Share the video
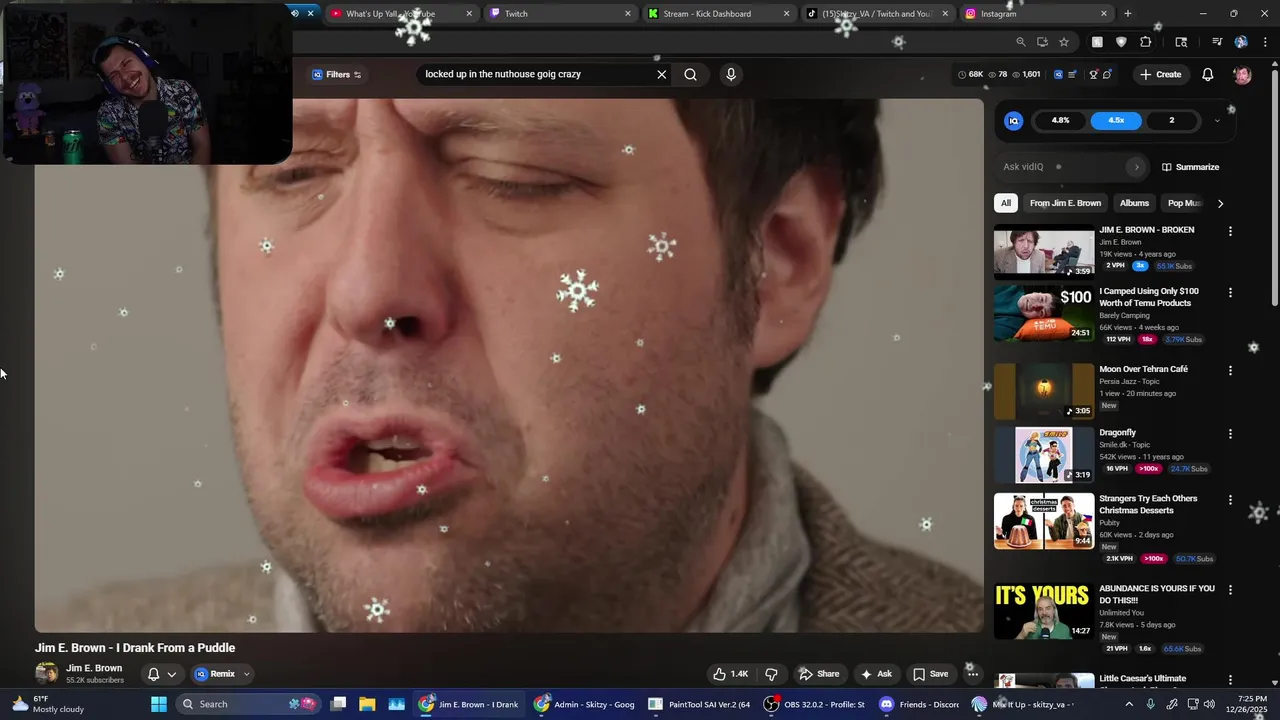Viewport: 1280px width, 720px height. click(x=819, y=674)
